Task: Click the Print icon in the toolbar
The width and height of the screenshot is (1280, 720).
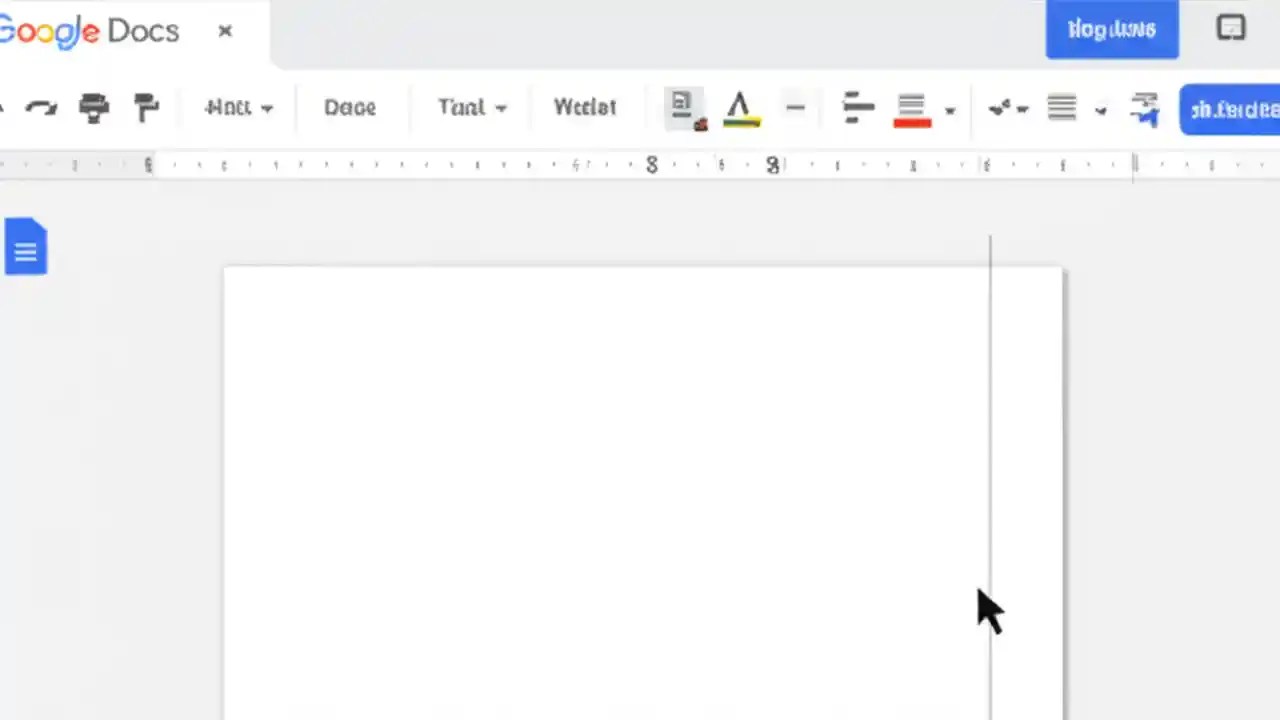Action: click(x=94, y=108)
